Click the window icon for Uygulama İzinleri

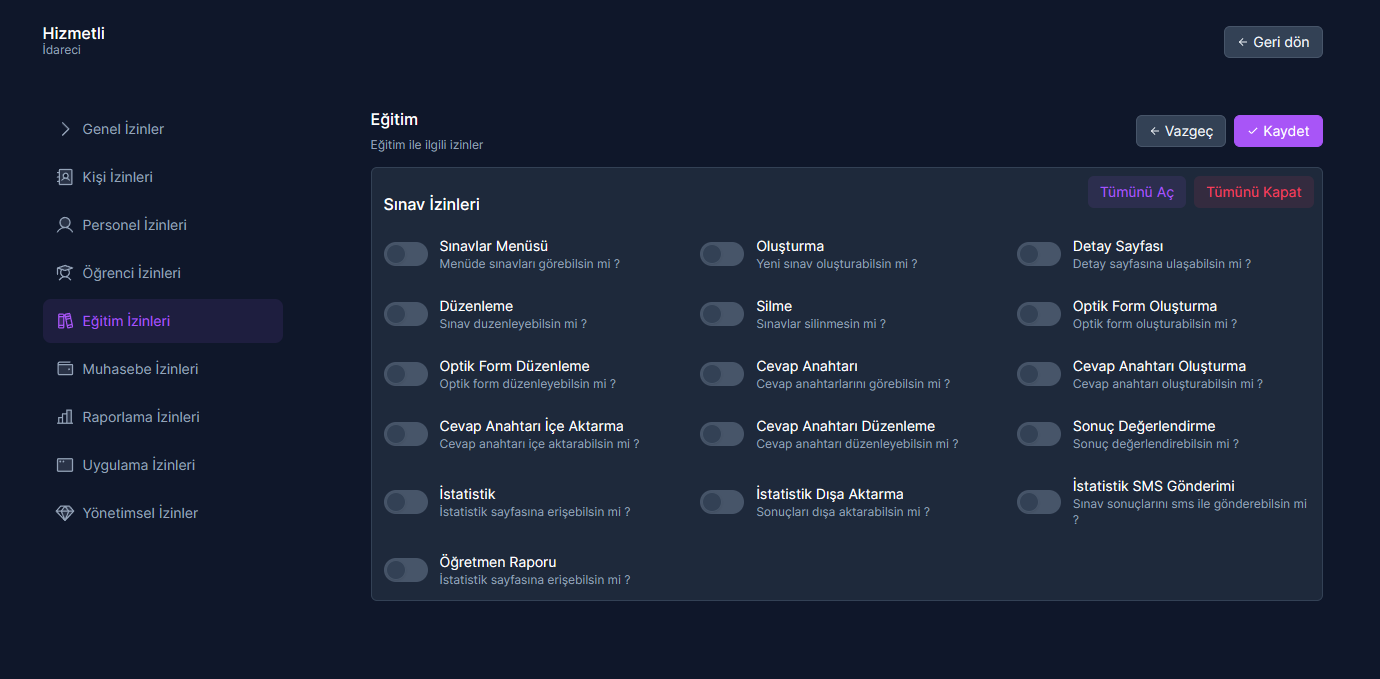click(x=65, y=465)
